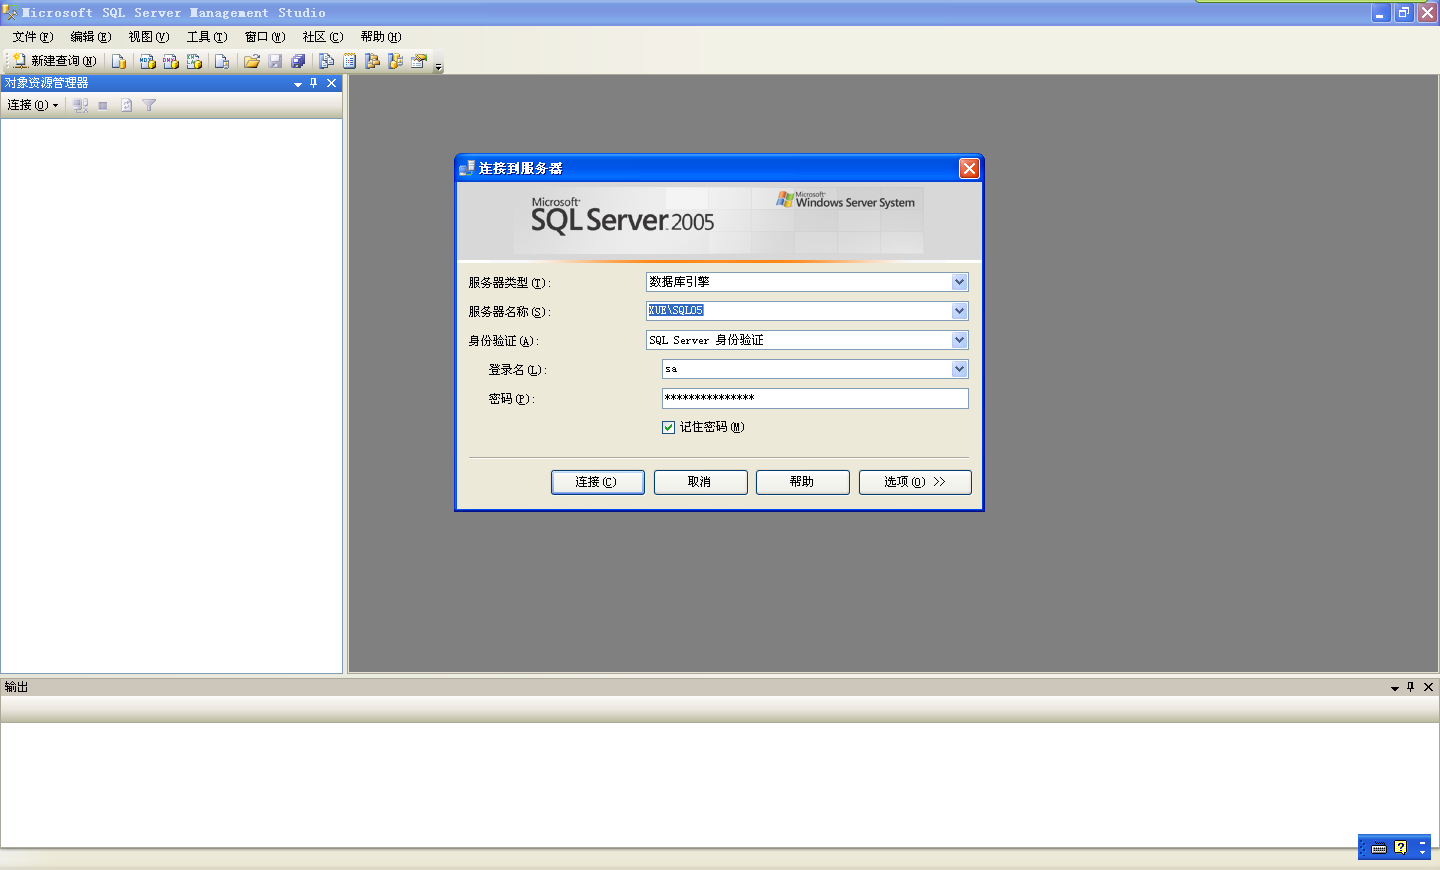Click the Refresh icon in Object Explorer

click(x=126, y=105)
